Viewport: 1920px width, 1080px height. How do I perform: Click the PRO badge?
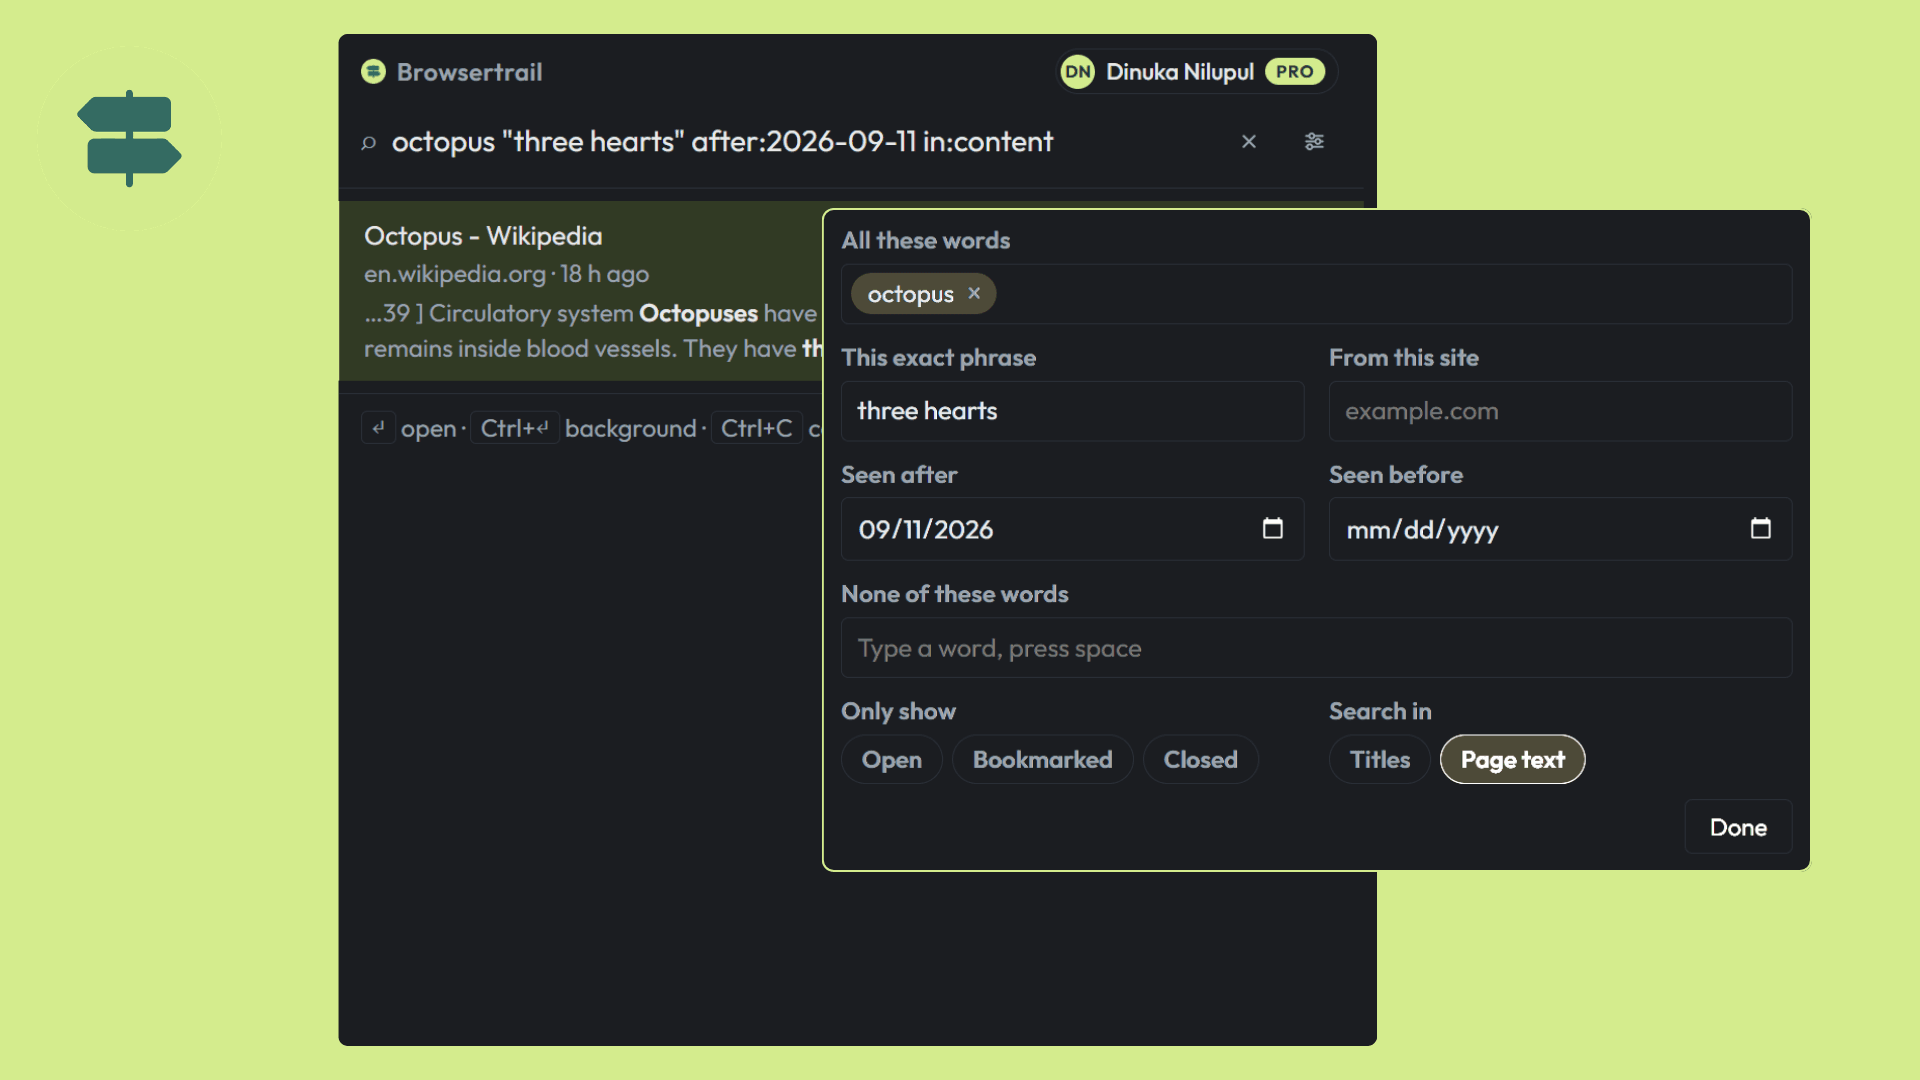1295,72
